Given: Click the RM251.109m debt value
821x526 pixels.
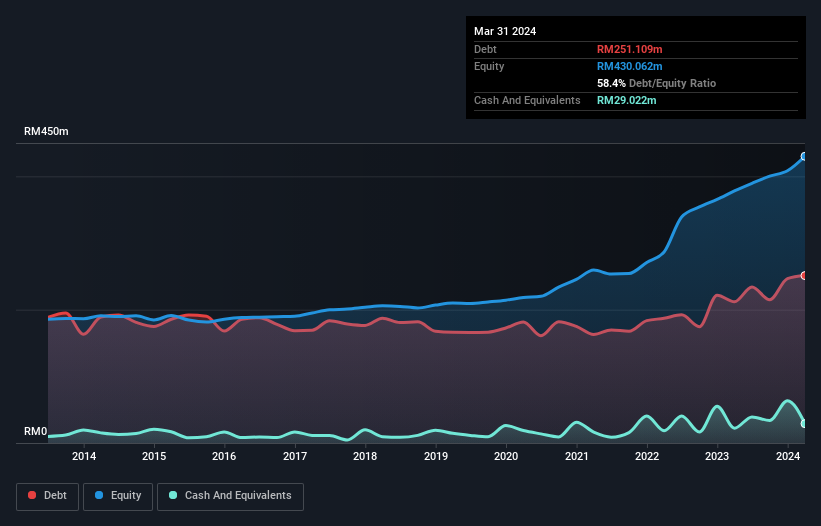Looking at the screenshot, I should pos(629,49).
